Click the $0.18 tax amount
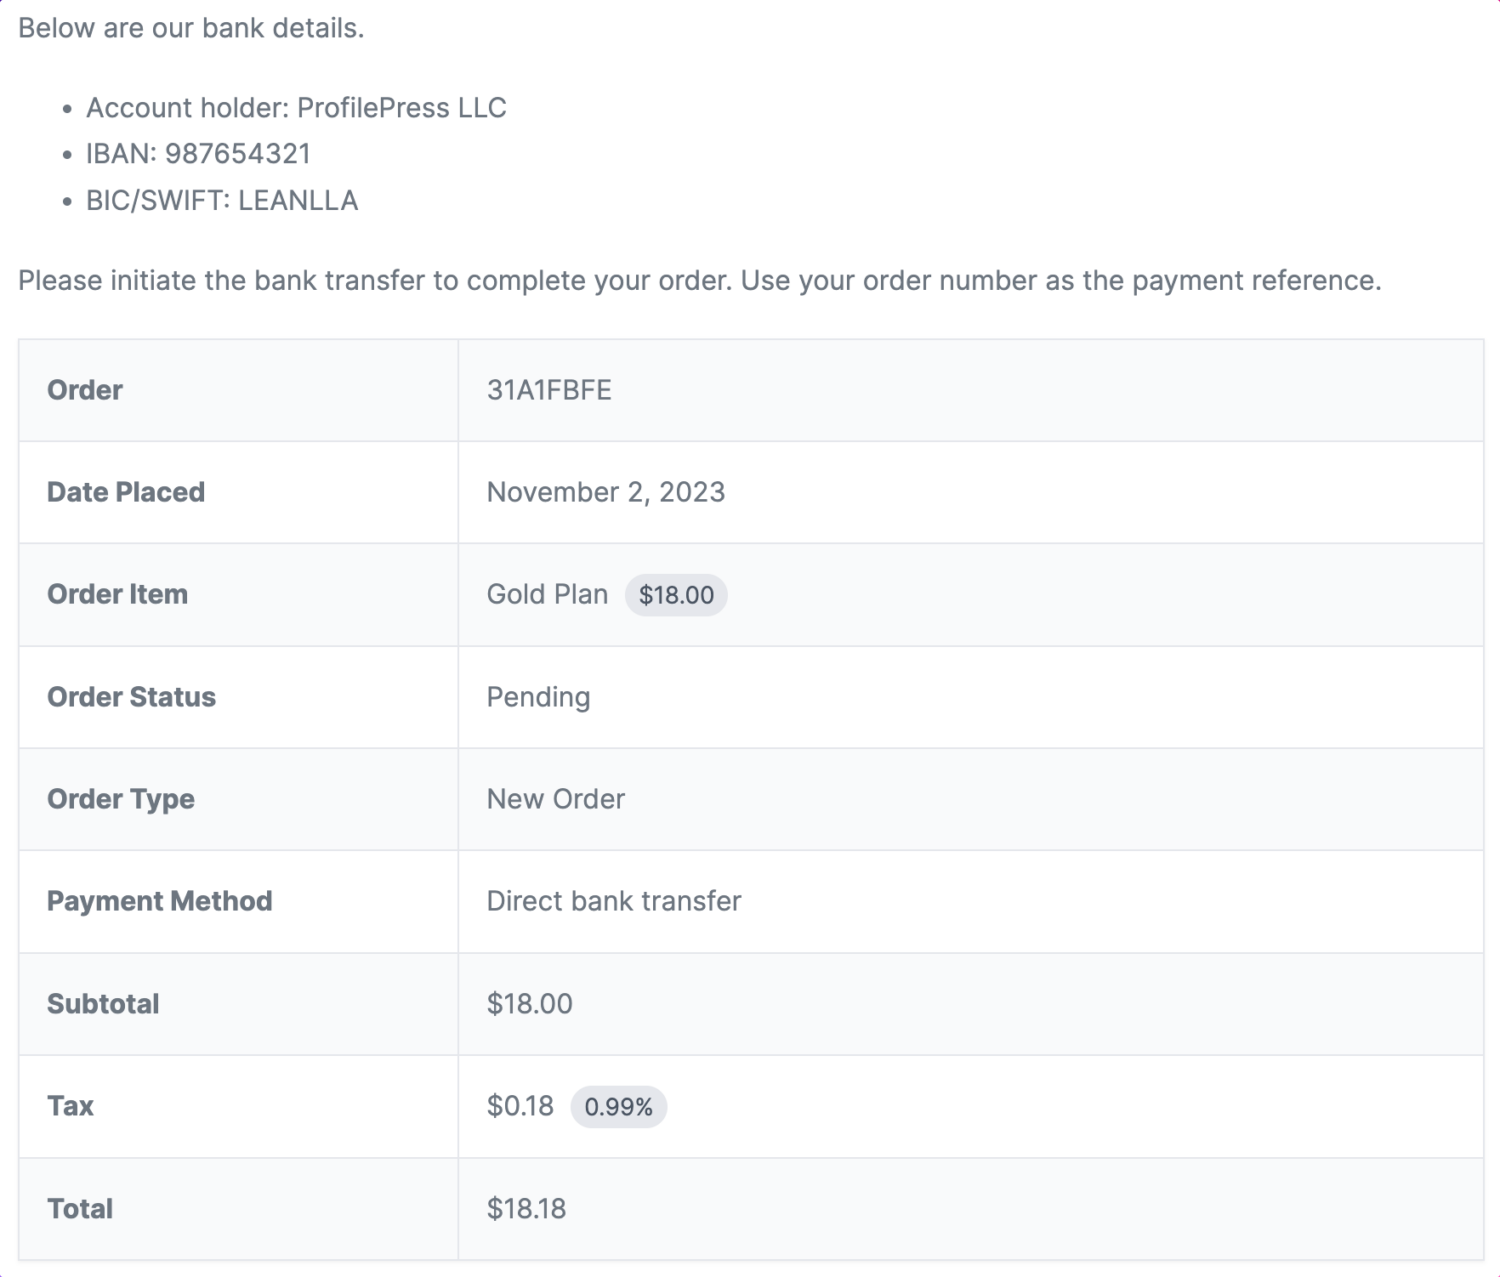1500x1277 pixels. point(520,1106)
